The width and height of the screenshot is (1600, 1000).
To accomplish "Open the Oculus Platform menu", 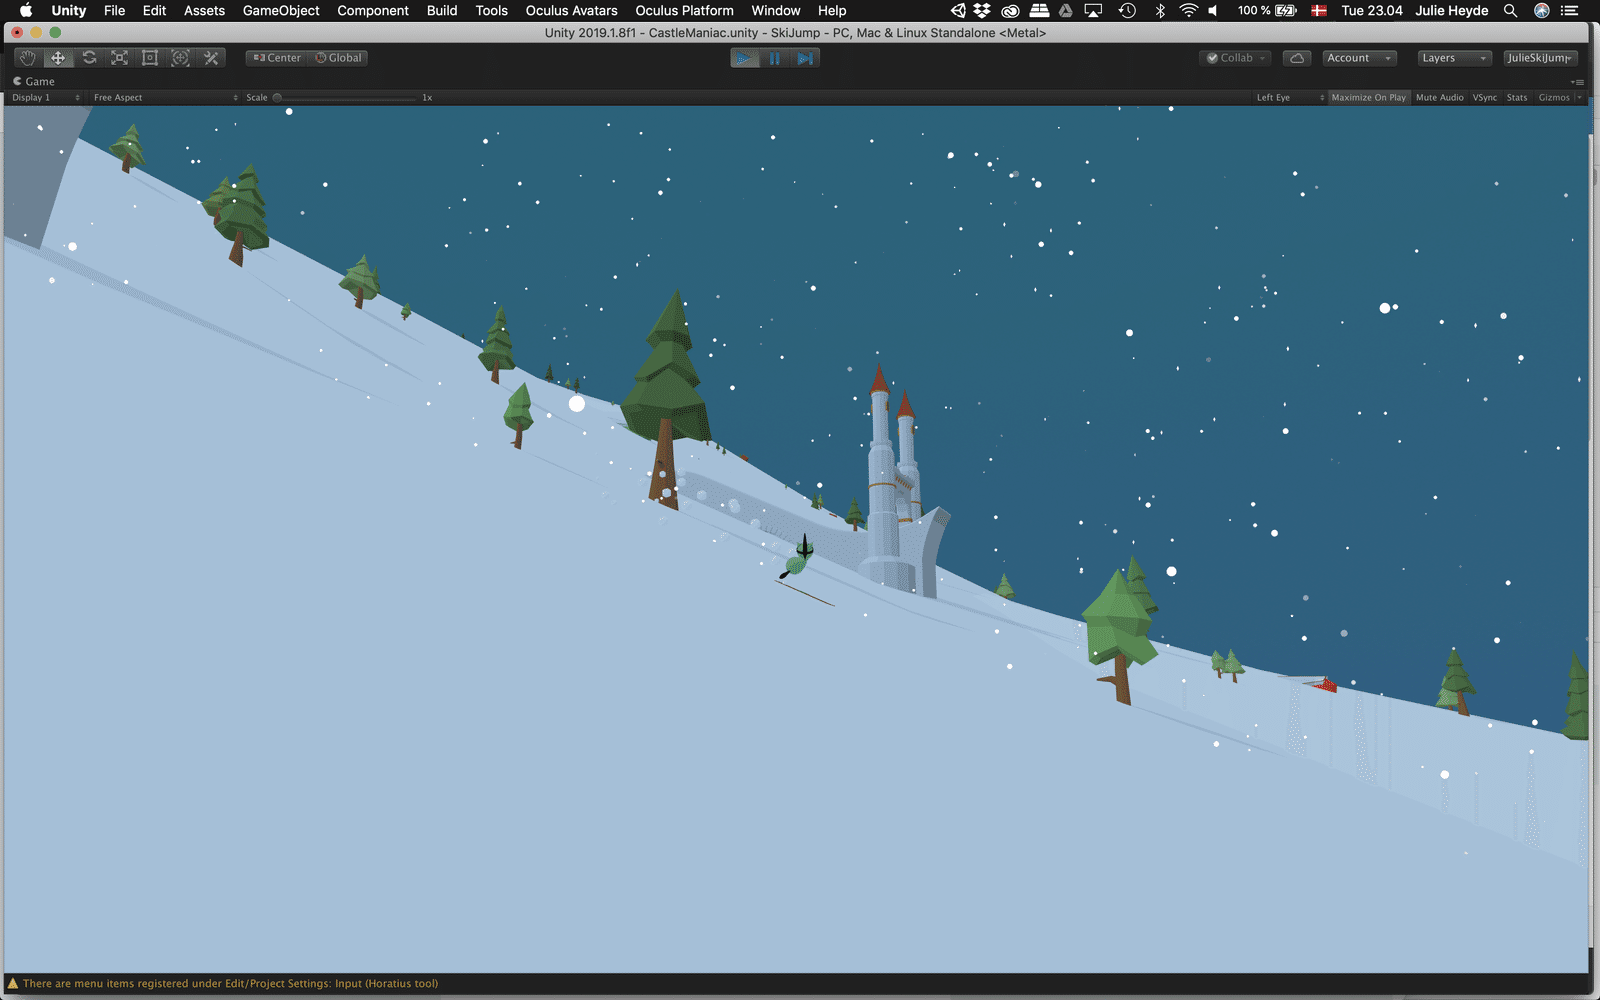I will tap(684, 10).
